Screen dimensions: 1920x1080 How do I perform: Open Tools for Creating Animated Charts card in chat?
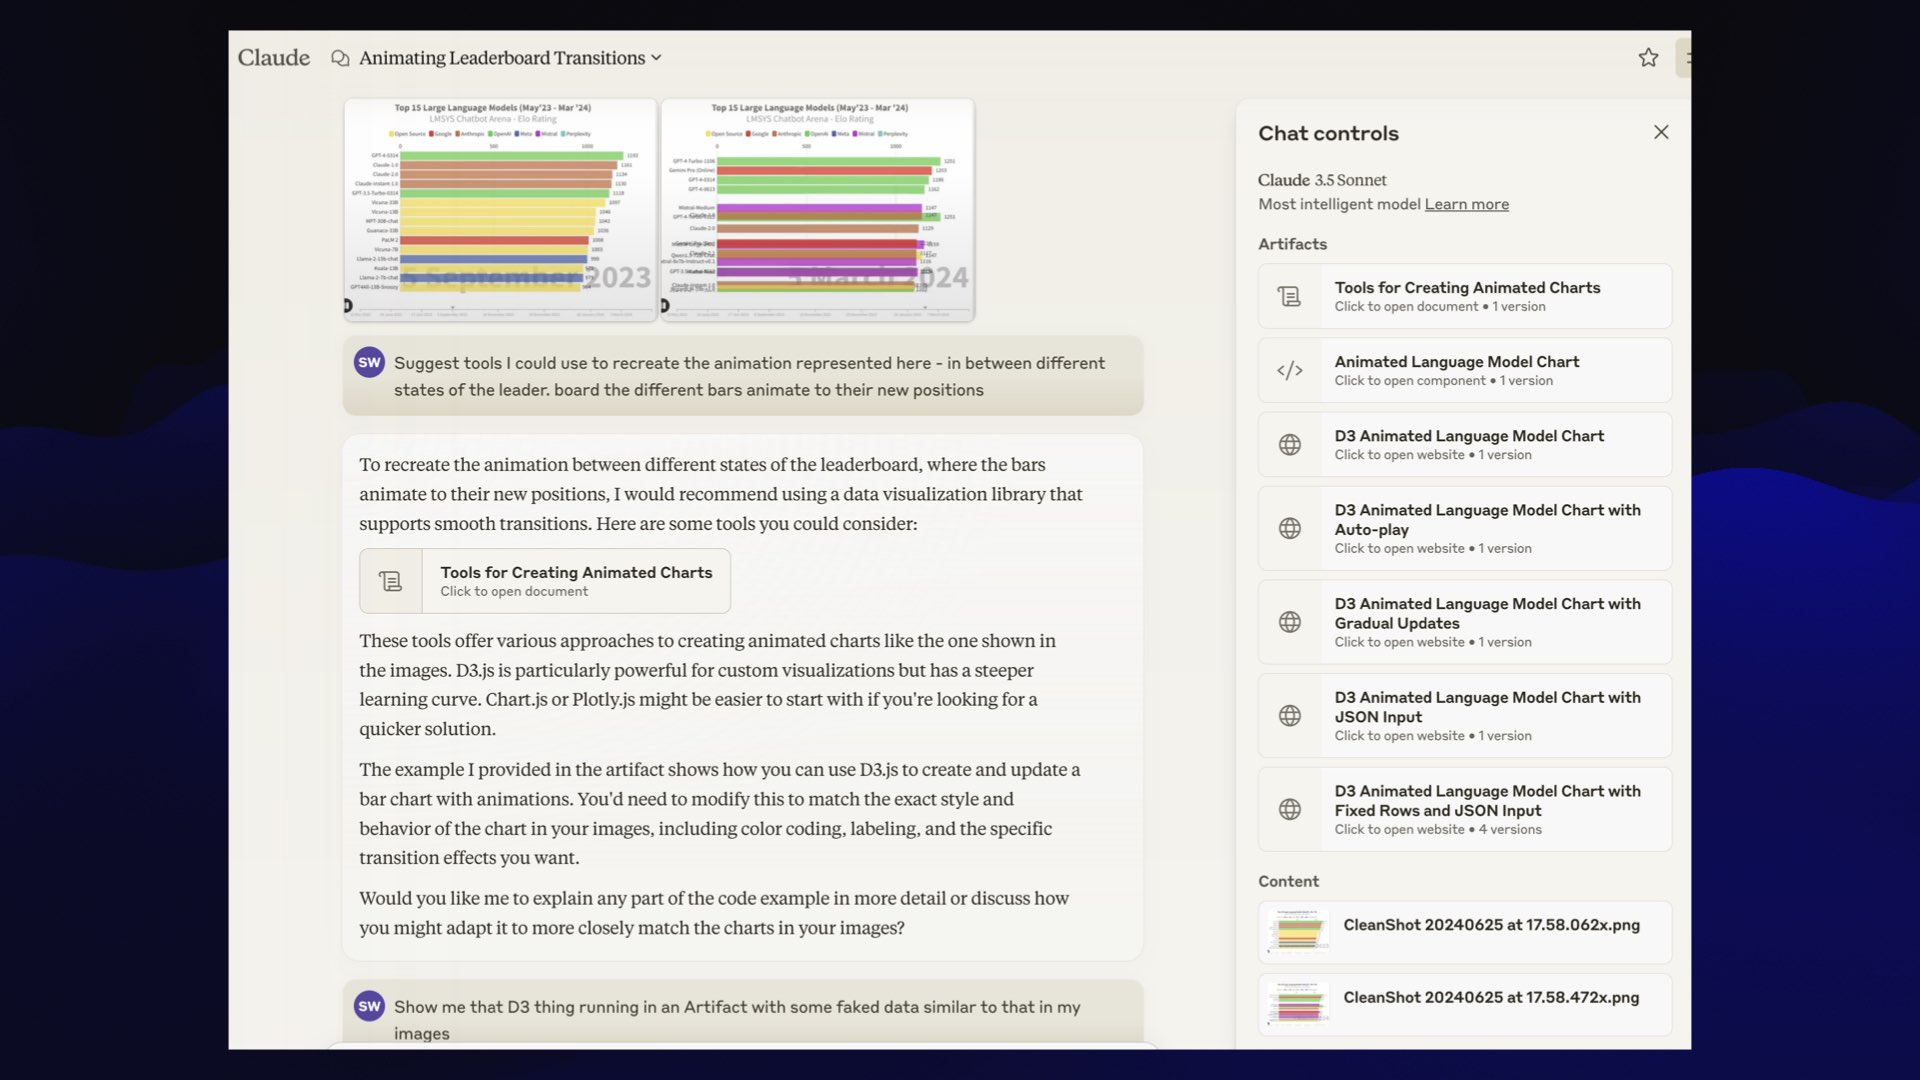545,581
